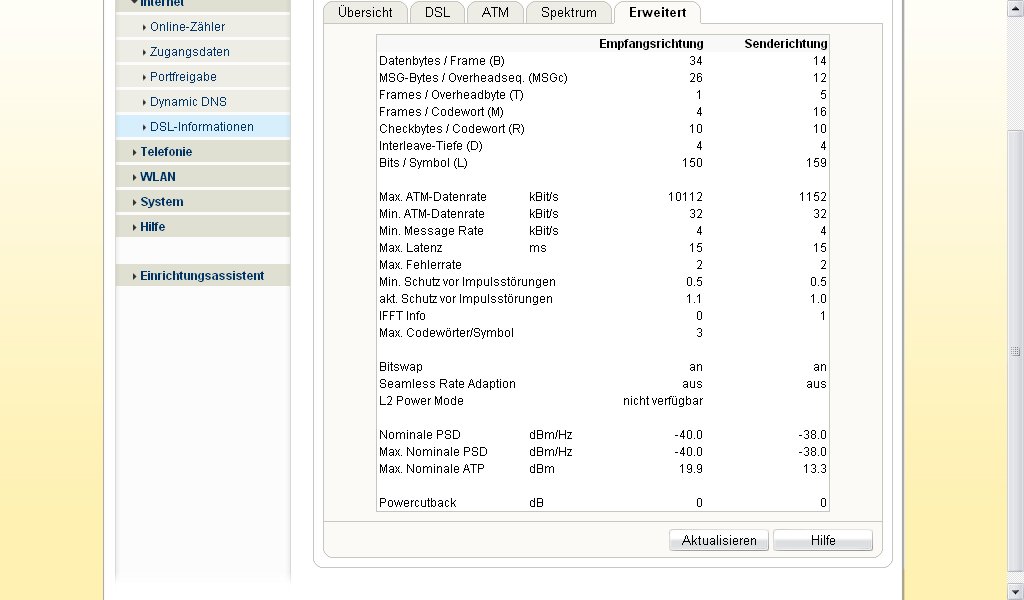
Task: Select DSL-Informationen in the sidebar
Action: pos(201,127)
